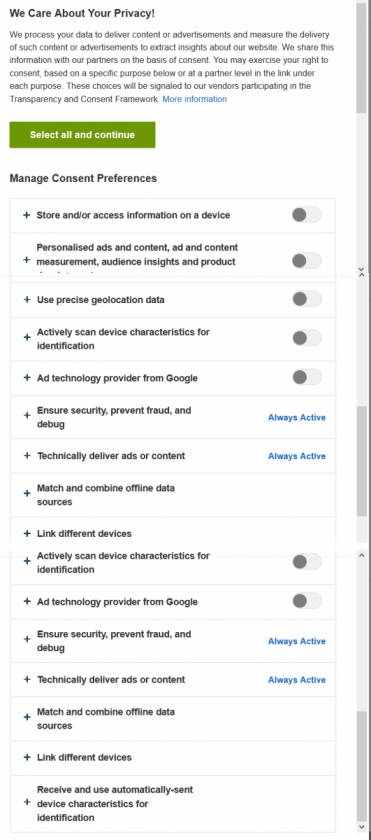Expand Store and/or access information plus icon
Viewport: 371px width, 840px height.
click(x=26, y=215)
